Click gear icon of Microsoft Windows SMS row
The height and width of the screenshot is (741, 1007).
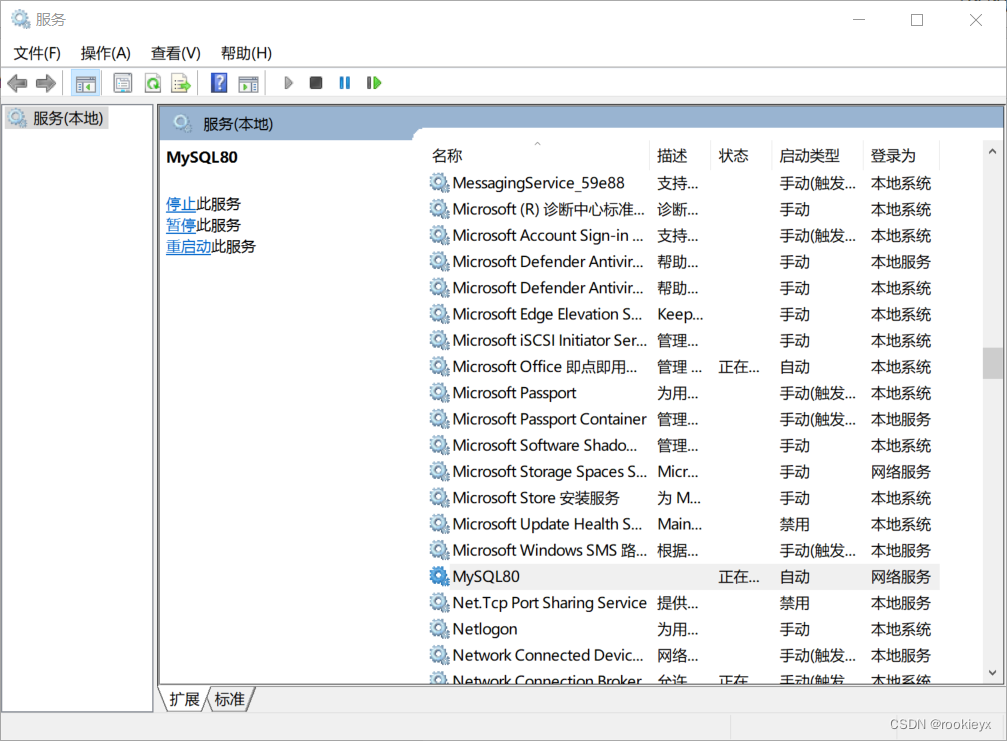click(x=439, y=550)
